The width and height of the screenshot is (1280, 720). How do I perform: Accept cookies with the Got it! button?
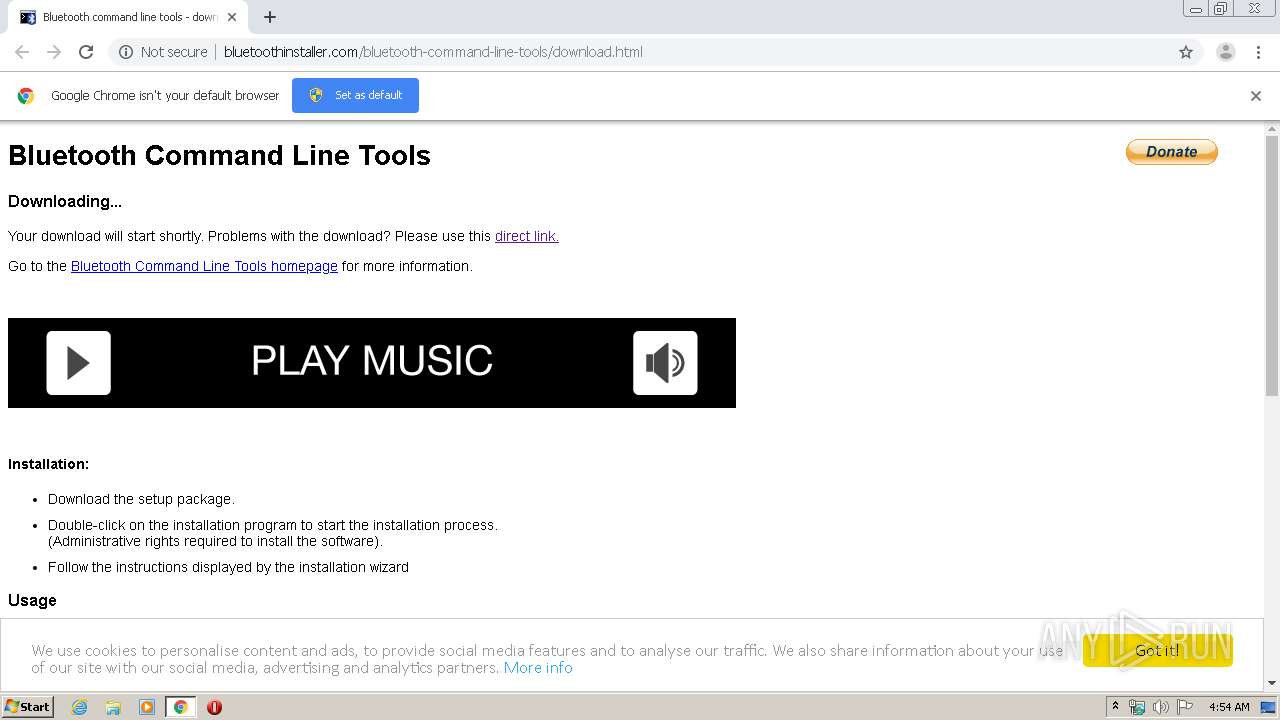[1157, 650]
